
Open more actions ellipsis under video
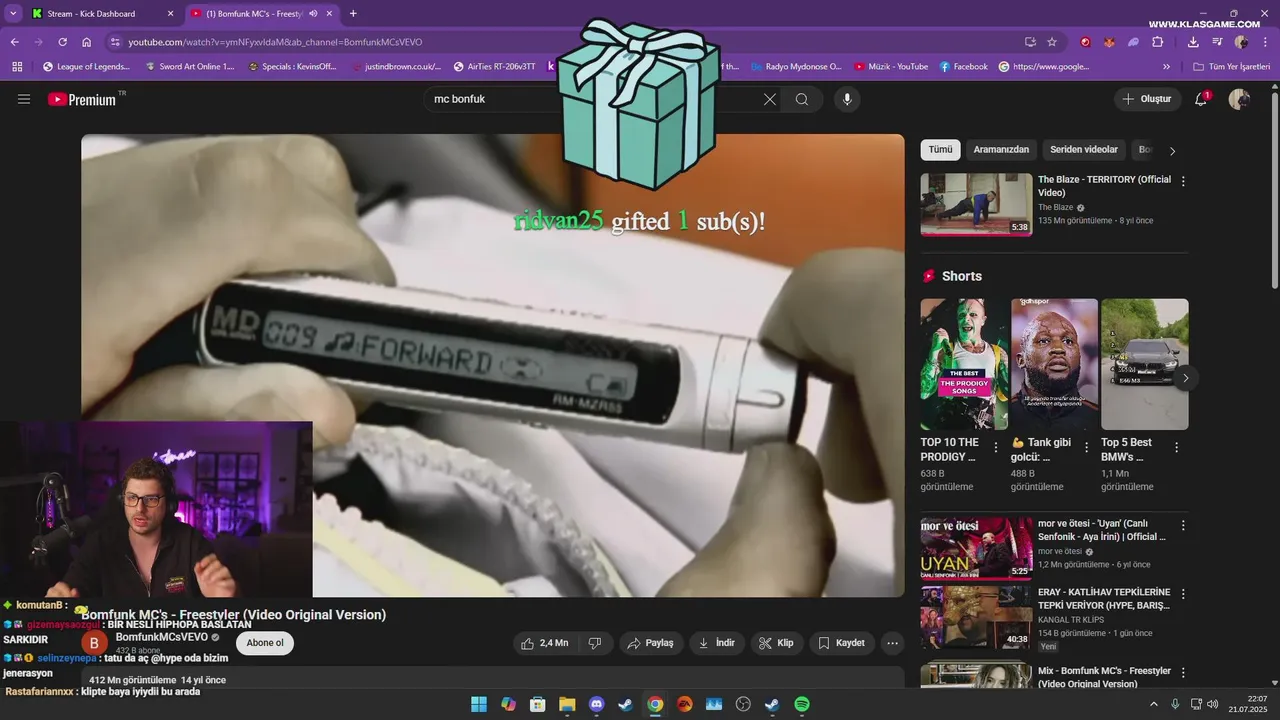click(893, 643)
